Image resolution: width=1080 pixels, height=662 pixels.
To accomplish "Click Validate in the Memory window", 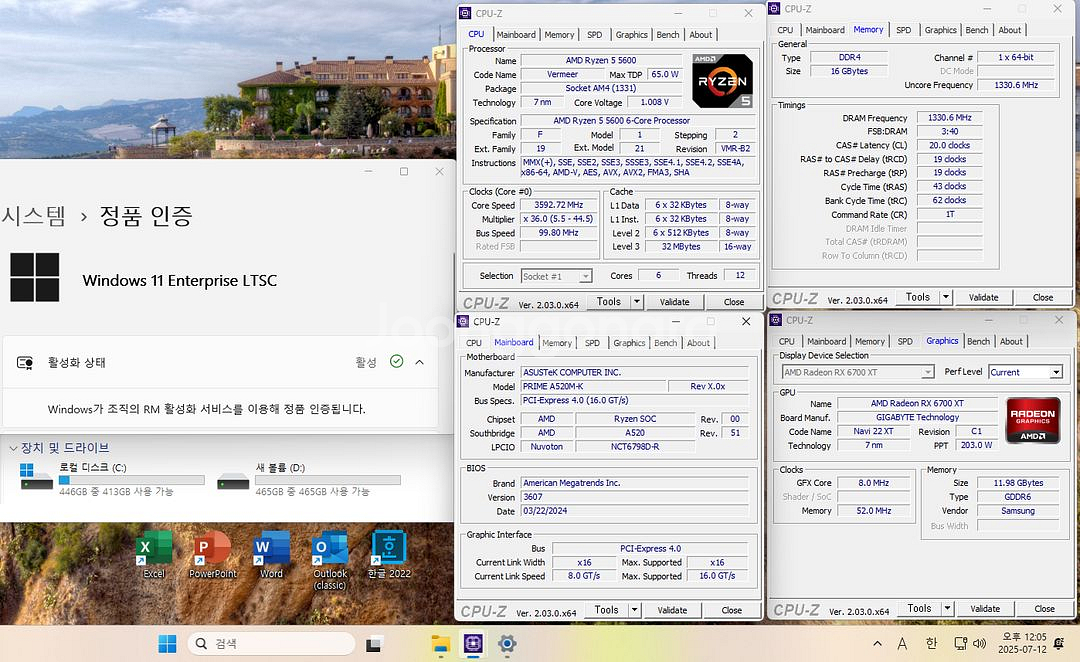I will point(983,298).
